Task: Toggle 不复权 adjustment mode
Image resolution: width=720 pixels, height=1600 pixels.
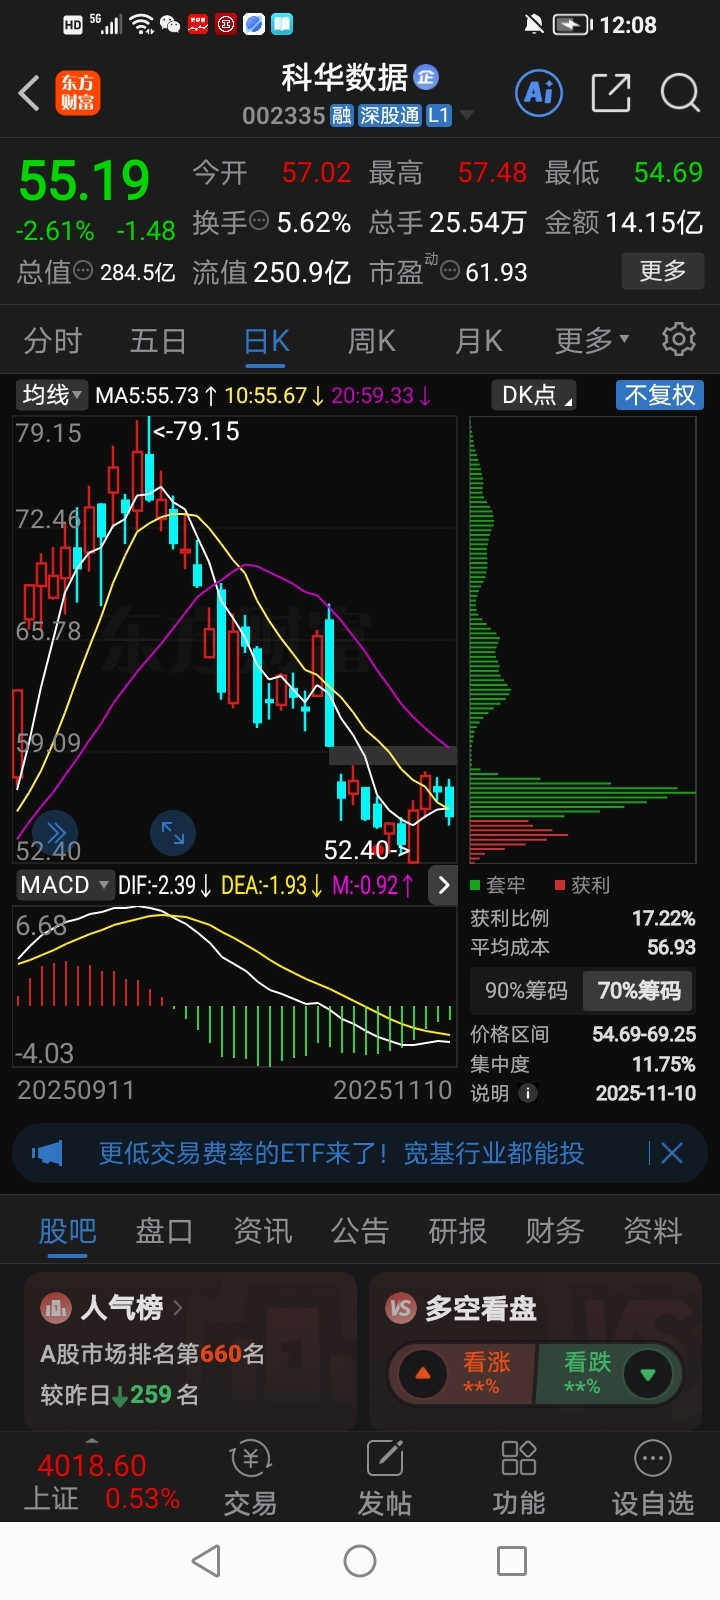Action: click(660, 395)
